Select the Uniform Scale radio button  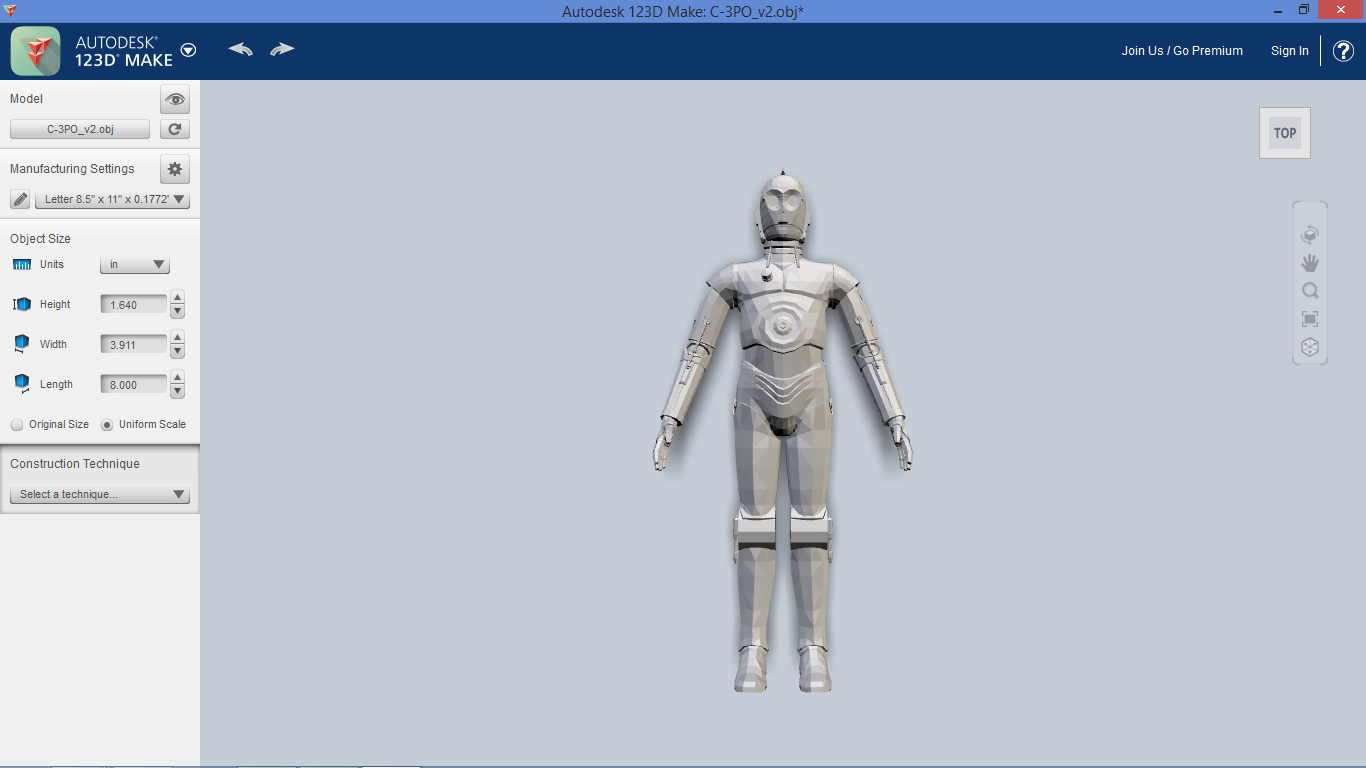pyautogui.click(x=107, y=424)
